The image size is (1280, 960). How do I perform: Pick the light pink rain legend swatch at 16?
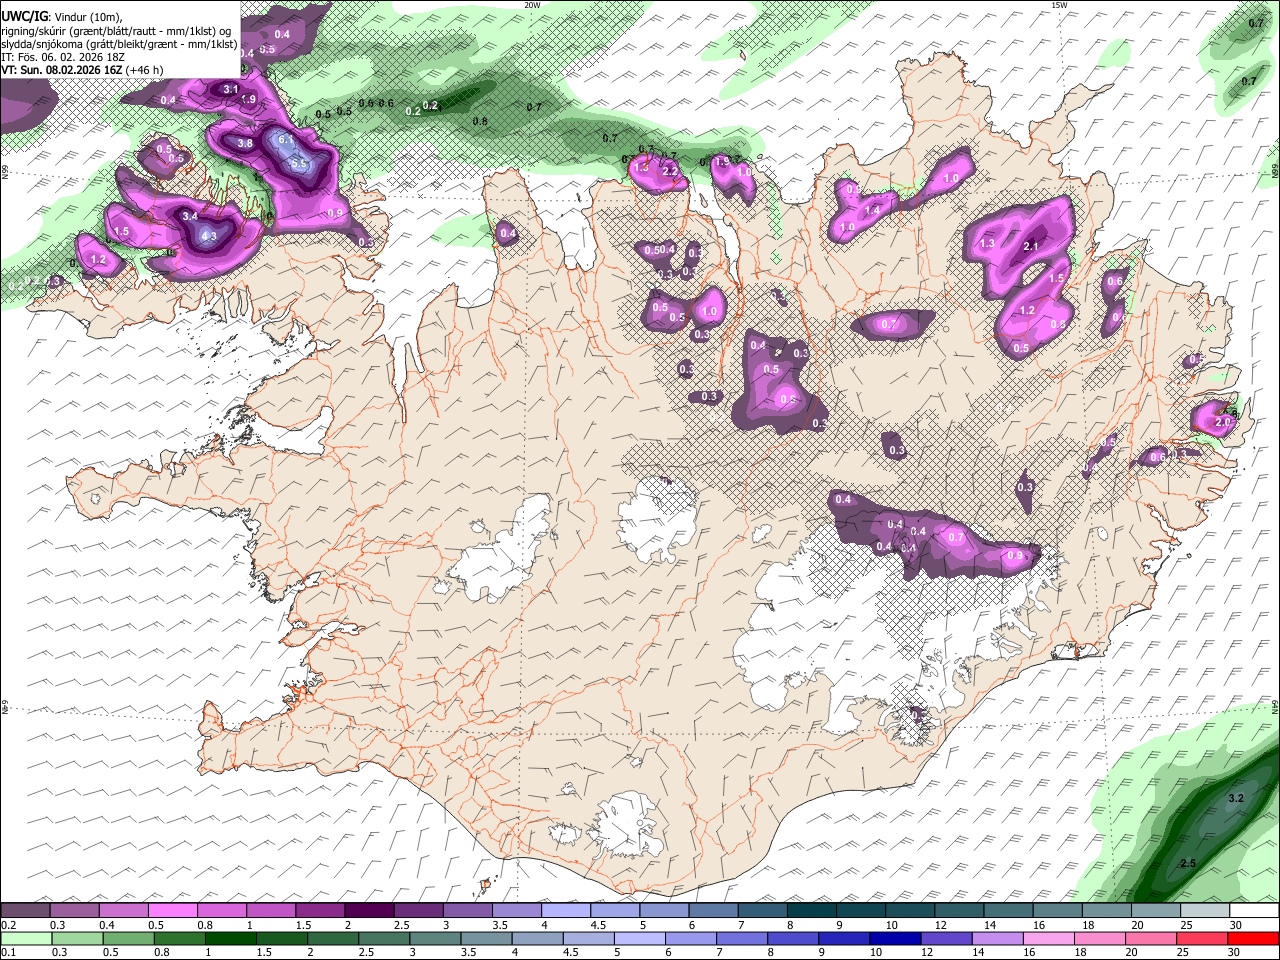[1048, 938]
